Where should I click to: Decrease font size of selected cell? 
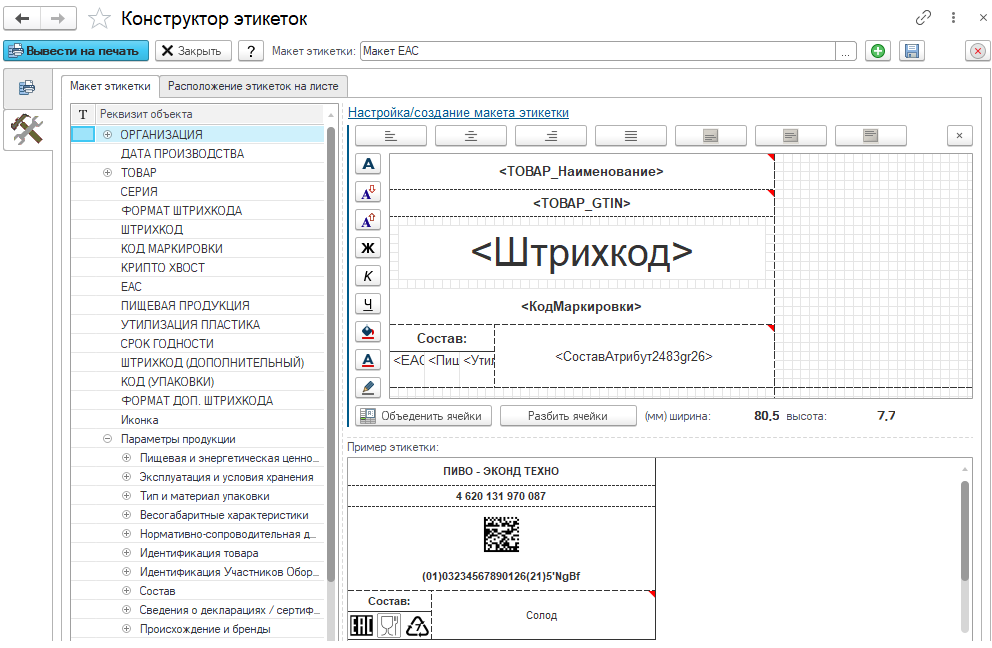point(369,192)
